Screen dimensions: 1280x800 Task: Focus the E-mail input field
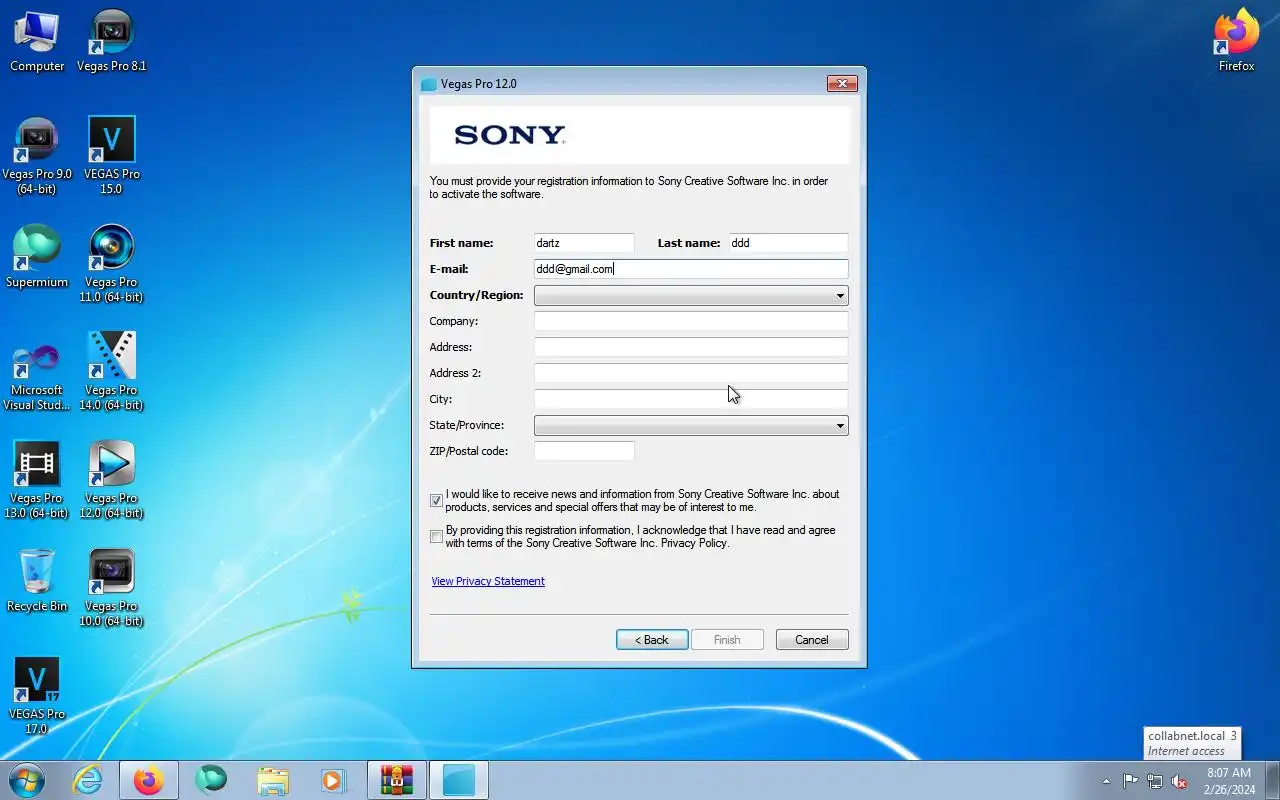[x=691, y=269]
